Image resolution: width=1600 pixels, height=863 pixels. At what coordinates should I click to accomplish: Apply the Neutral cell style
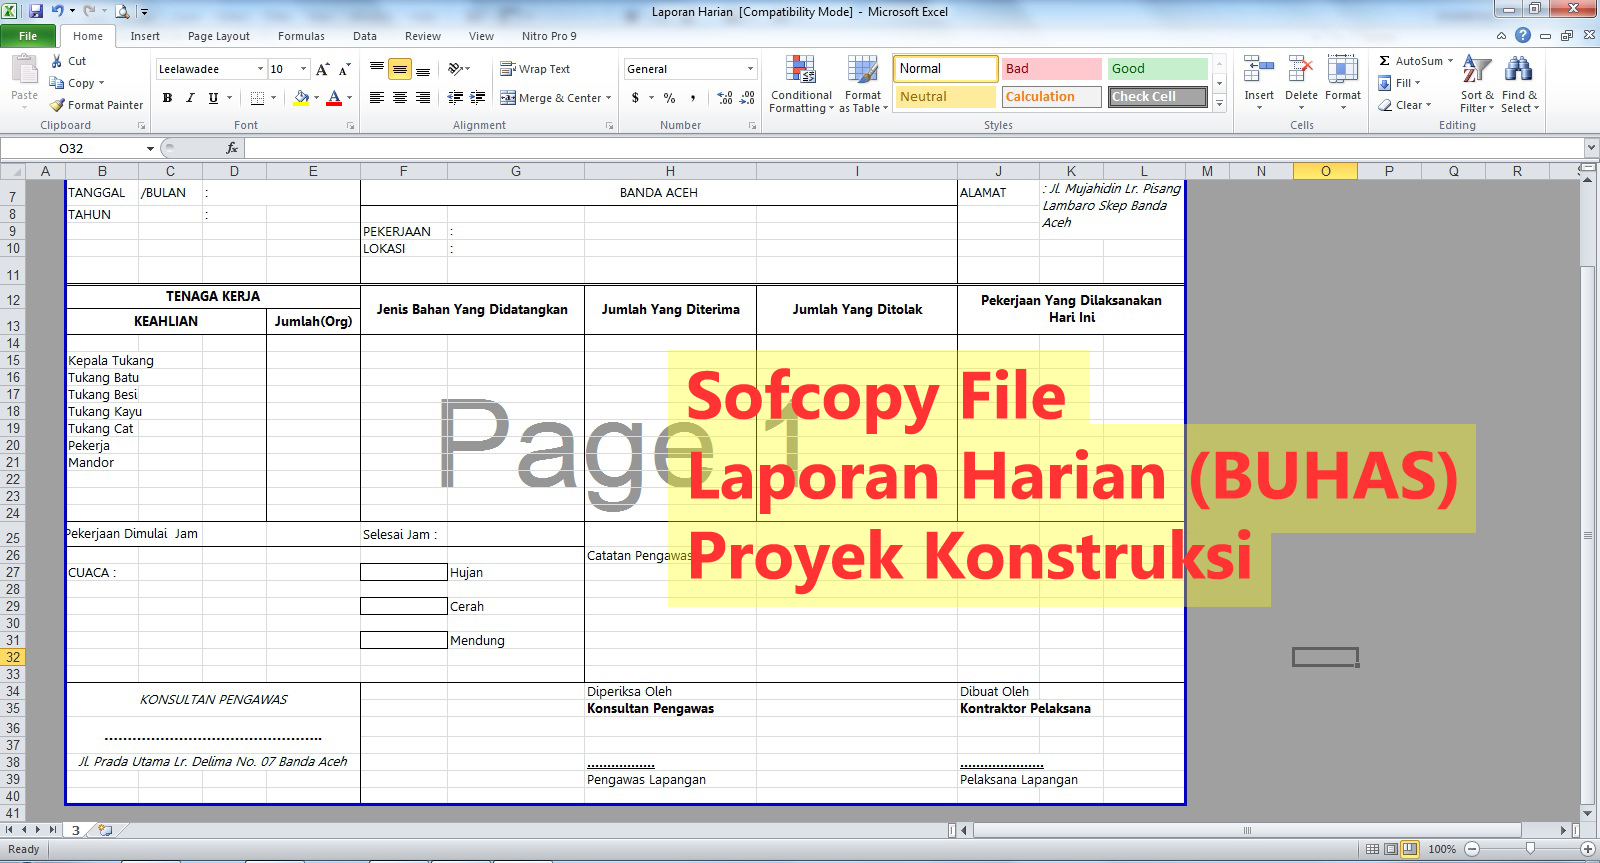945,97
